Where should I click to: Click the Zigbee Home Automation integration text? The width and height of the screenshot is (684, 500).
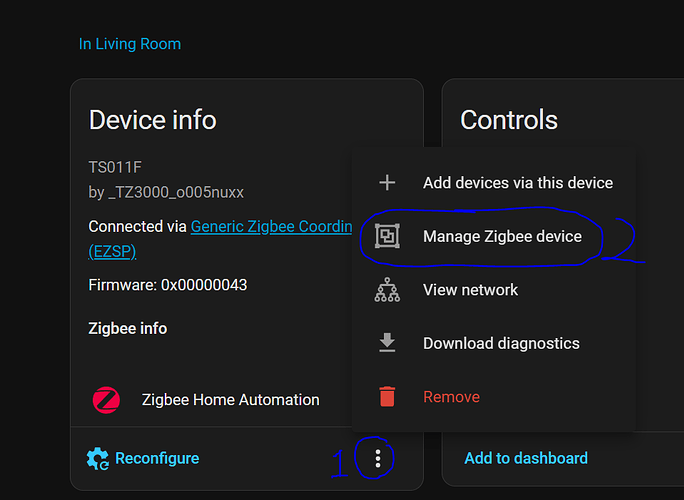coord(231,400)
